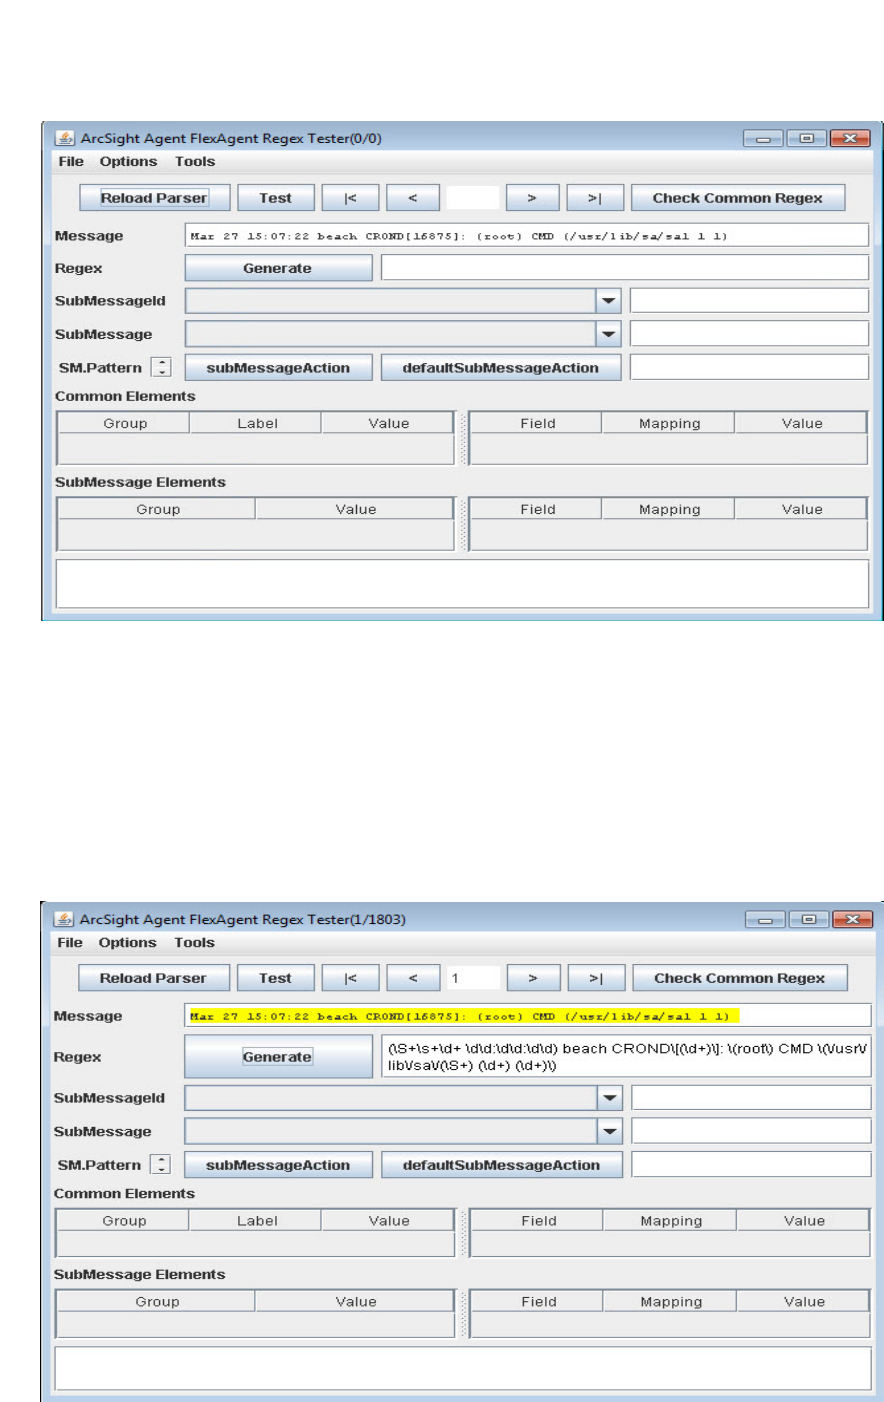
Task: Click bottom output text area in (1/1803) window
Action: [x=463, y=1368]
